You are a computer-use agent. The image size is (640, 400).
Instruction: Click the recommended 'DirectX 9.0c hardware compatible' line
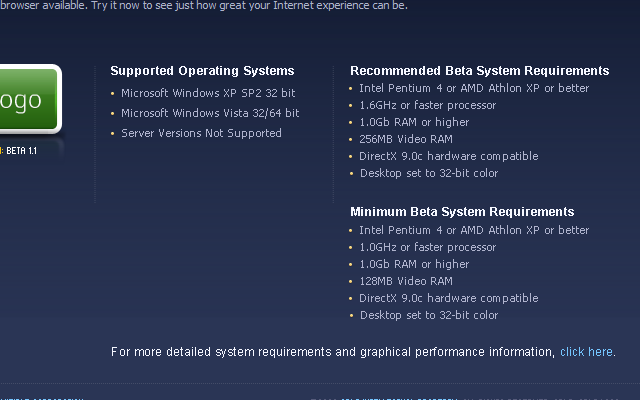pos(449,156)
